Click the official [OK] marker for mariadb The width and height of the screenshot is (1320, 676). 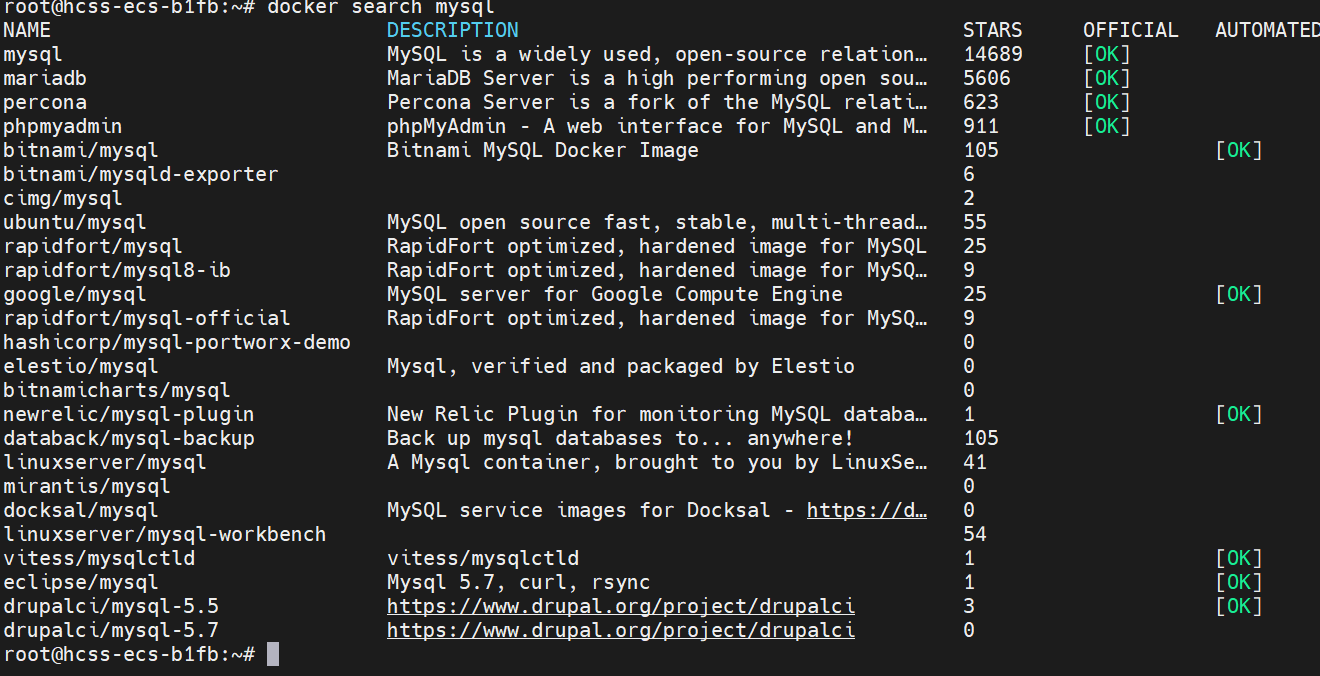[1107, 79]
